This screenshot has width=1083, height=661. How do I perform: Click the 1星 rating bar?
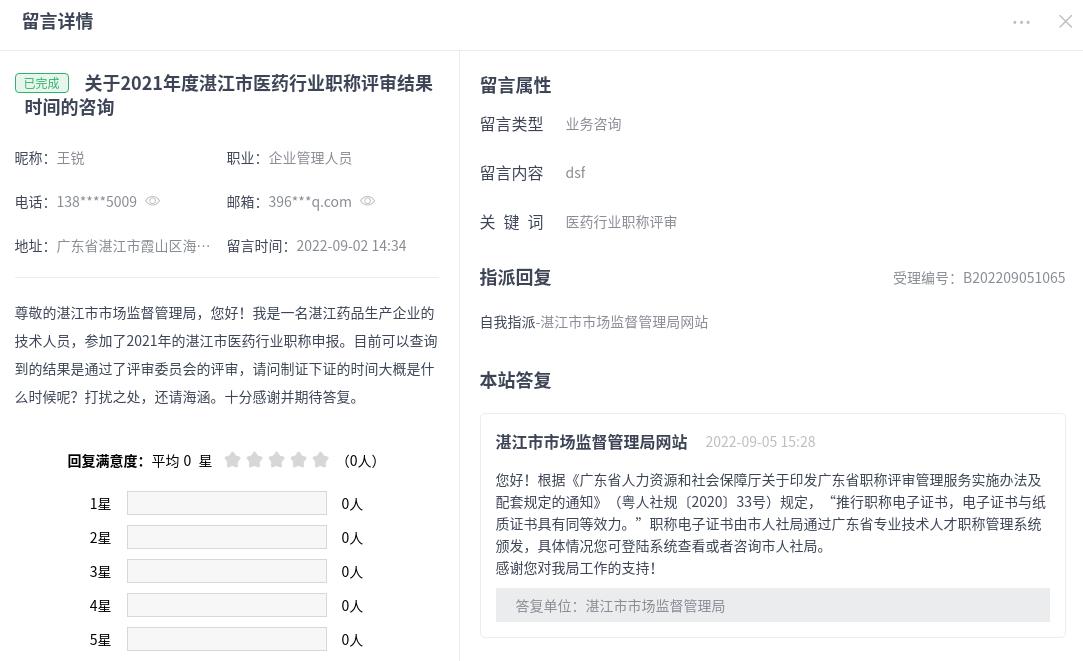point(227,504)
